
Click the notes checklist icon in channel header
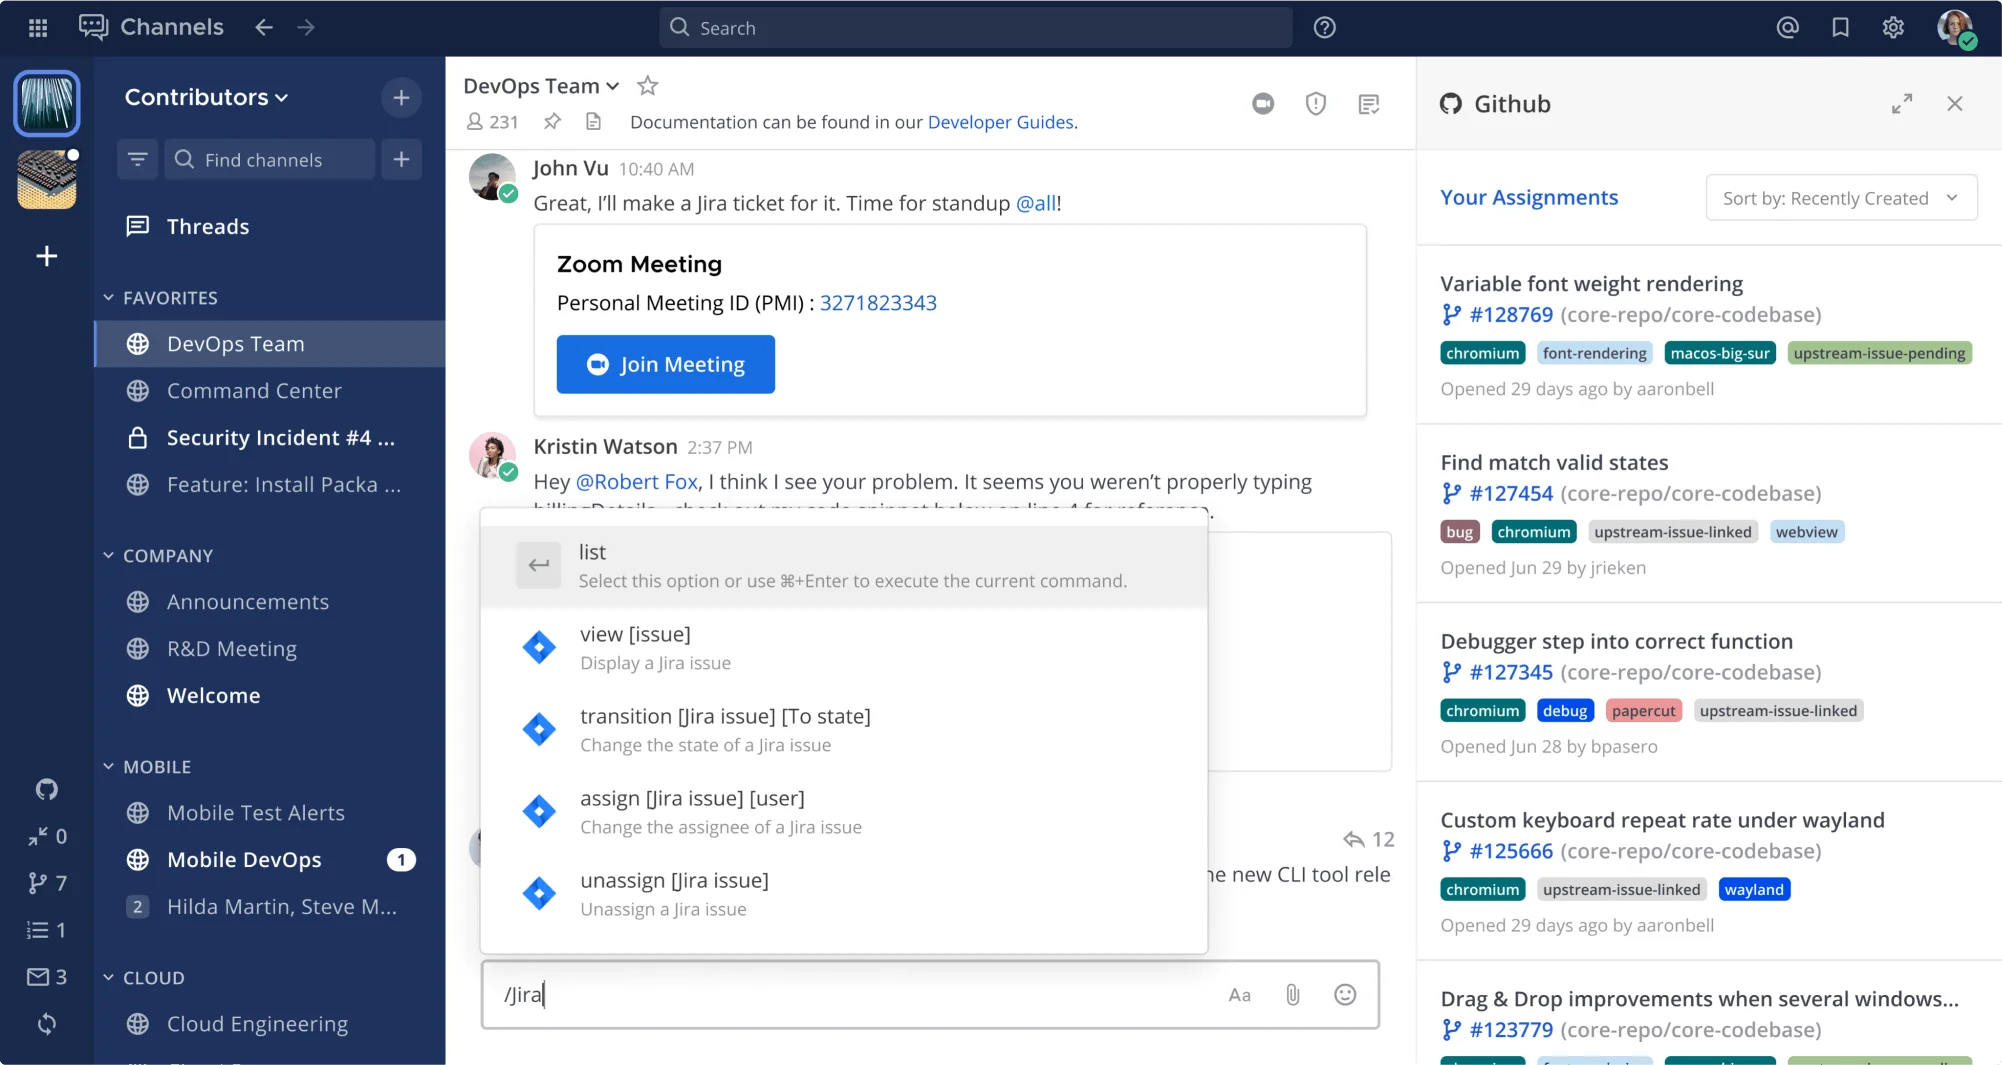1368,103
